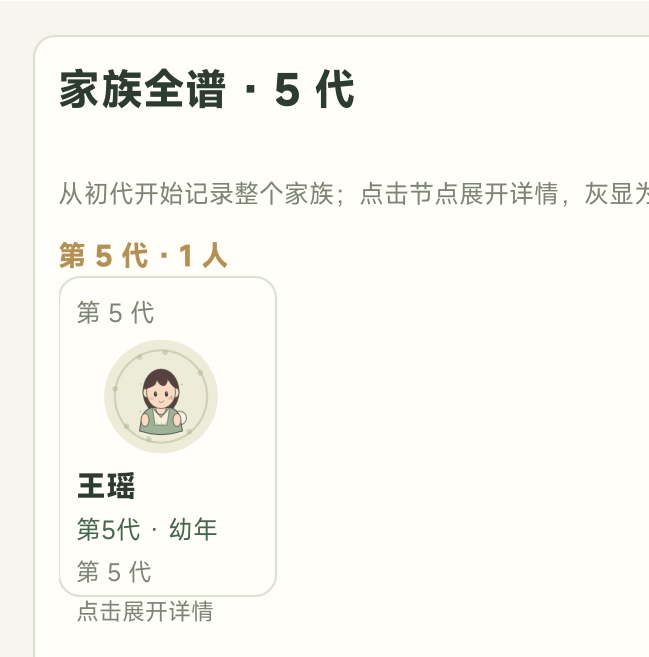Click the description text starting with 从初代开始记录
649x657 pixels.
pos(354,194)
